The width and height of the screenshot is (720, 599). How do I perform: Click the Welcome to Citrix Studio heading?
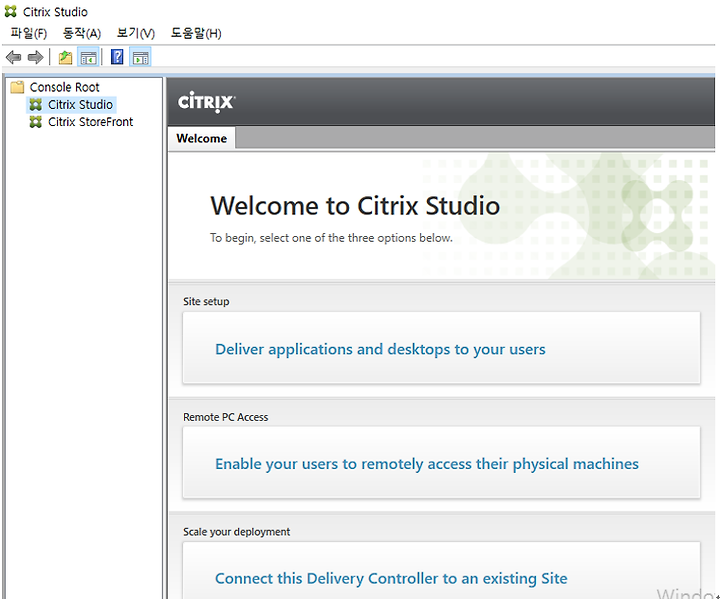[x=355, y=206]
